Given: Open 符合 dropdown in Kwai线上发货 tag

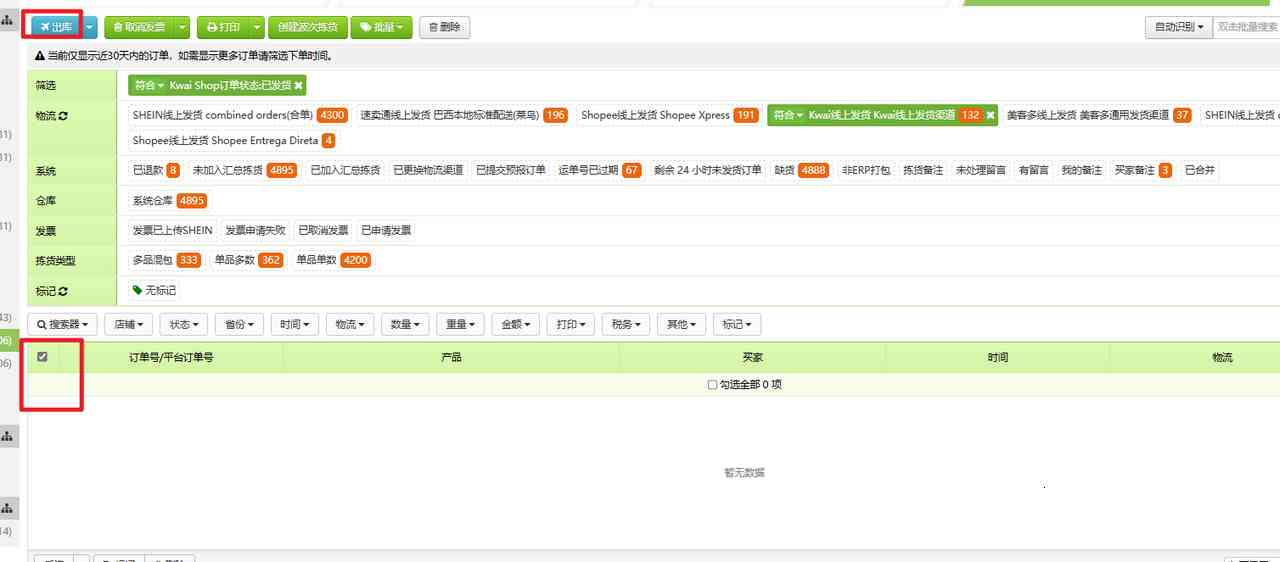Looking at the screenshot, I should click(x=788, y=115).
